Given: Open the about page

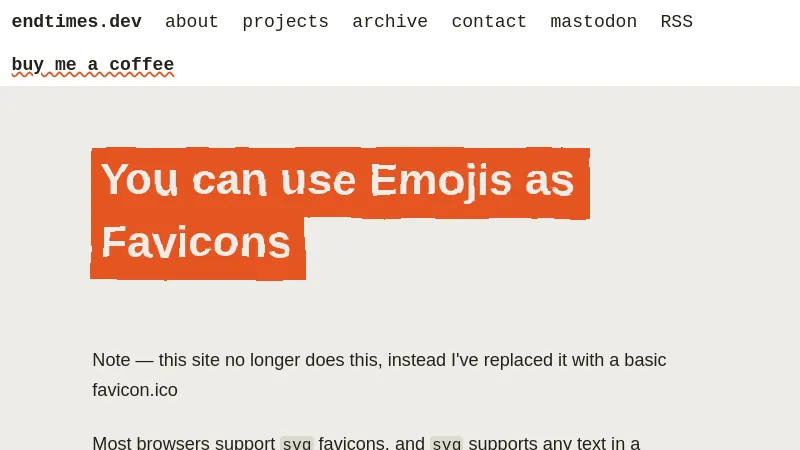Looking at the screenshot, I should (x=192, y=22).
